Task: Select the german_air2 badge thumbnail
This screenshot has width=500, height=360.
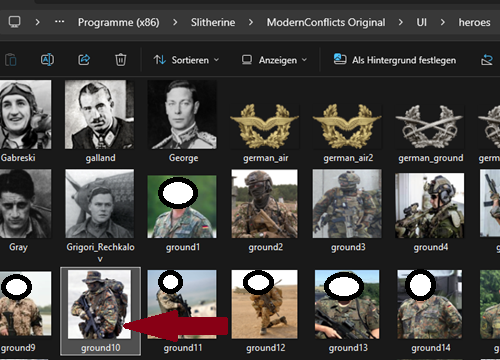Action: pyautogui.click(x=347, y=126)
